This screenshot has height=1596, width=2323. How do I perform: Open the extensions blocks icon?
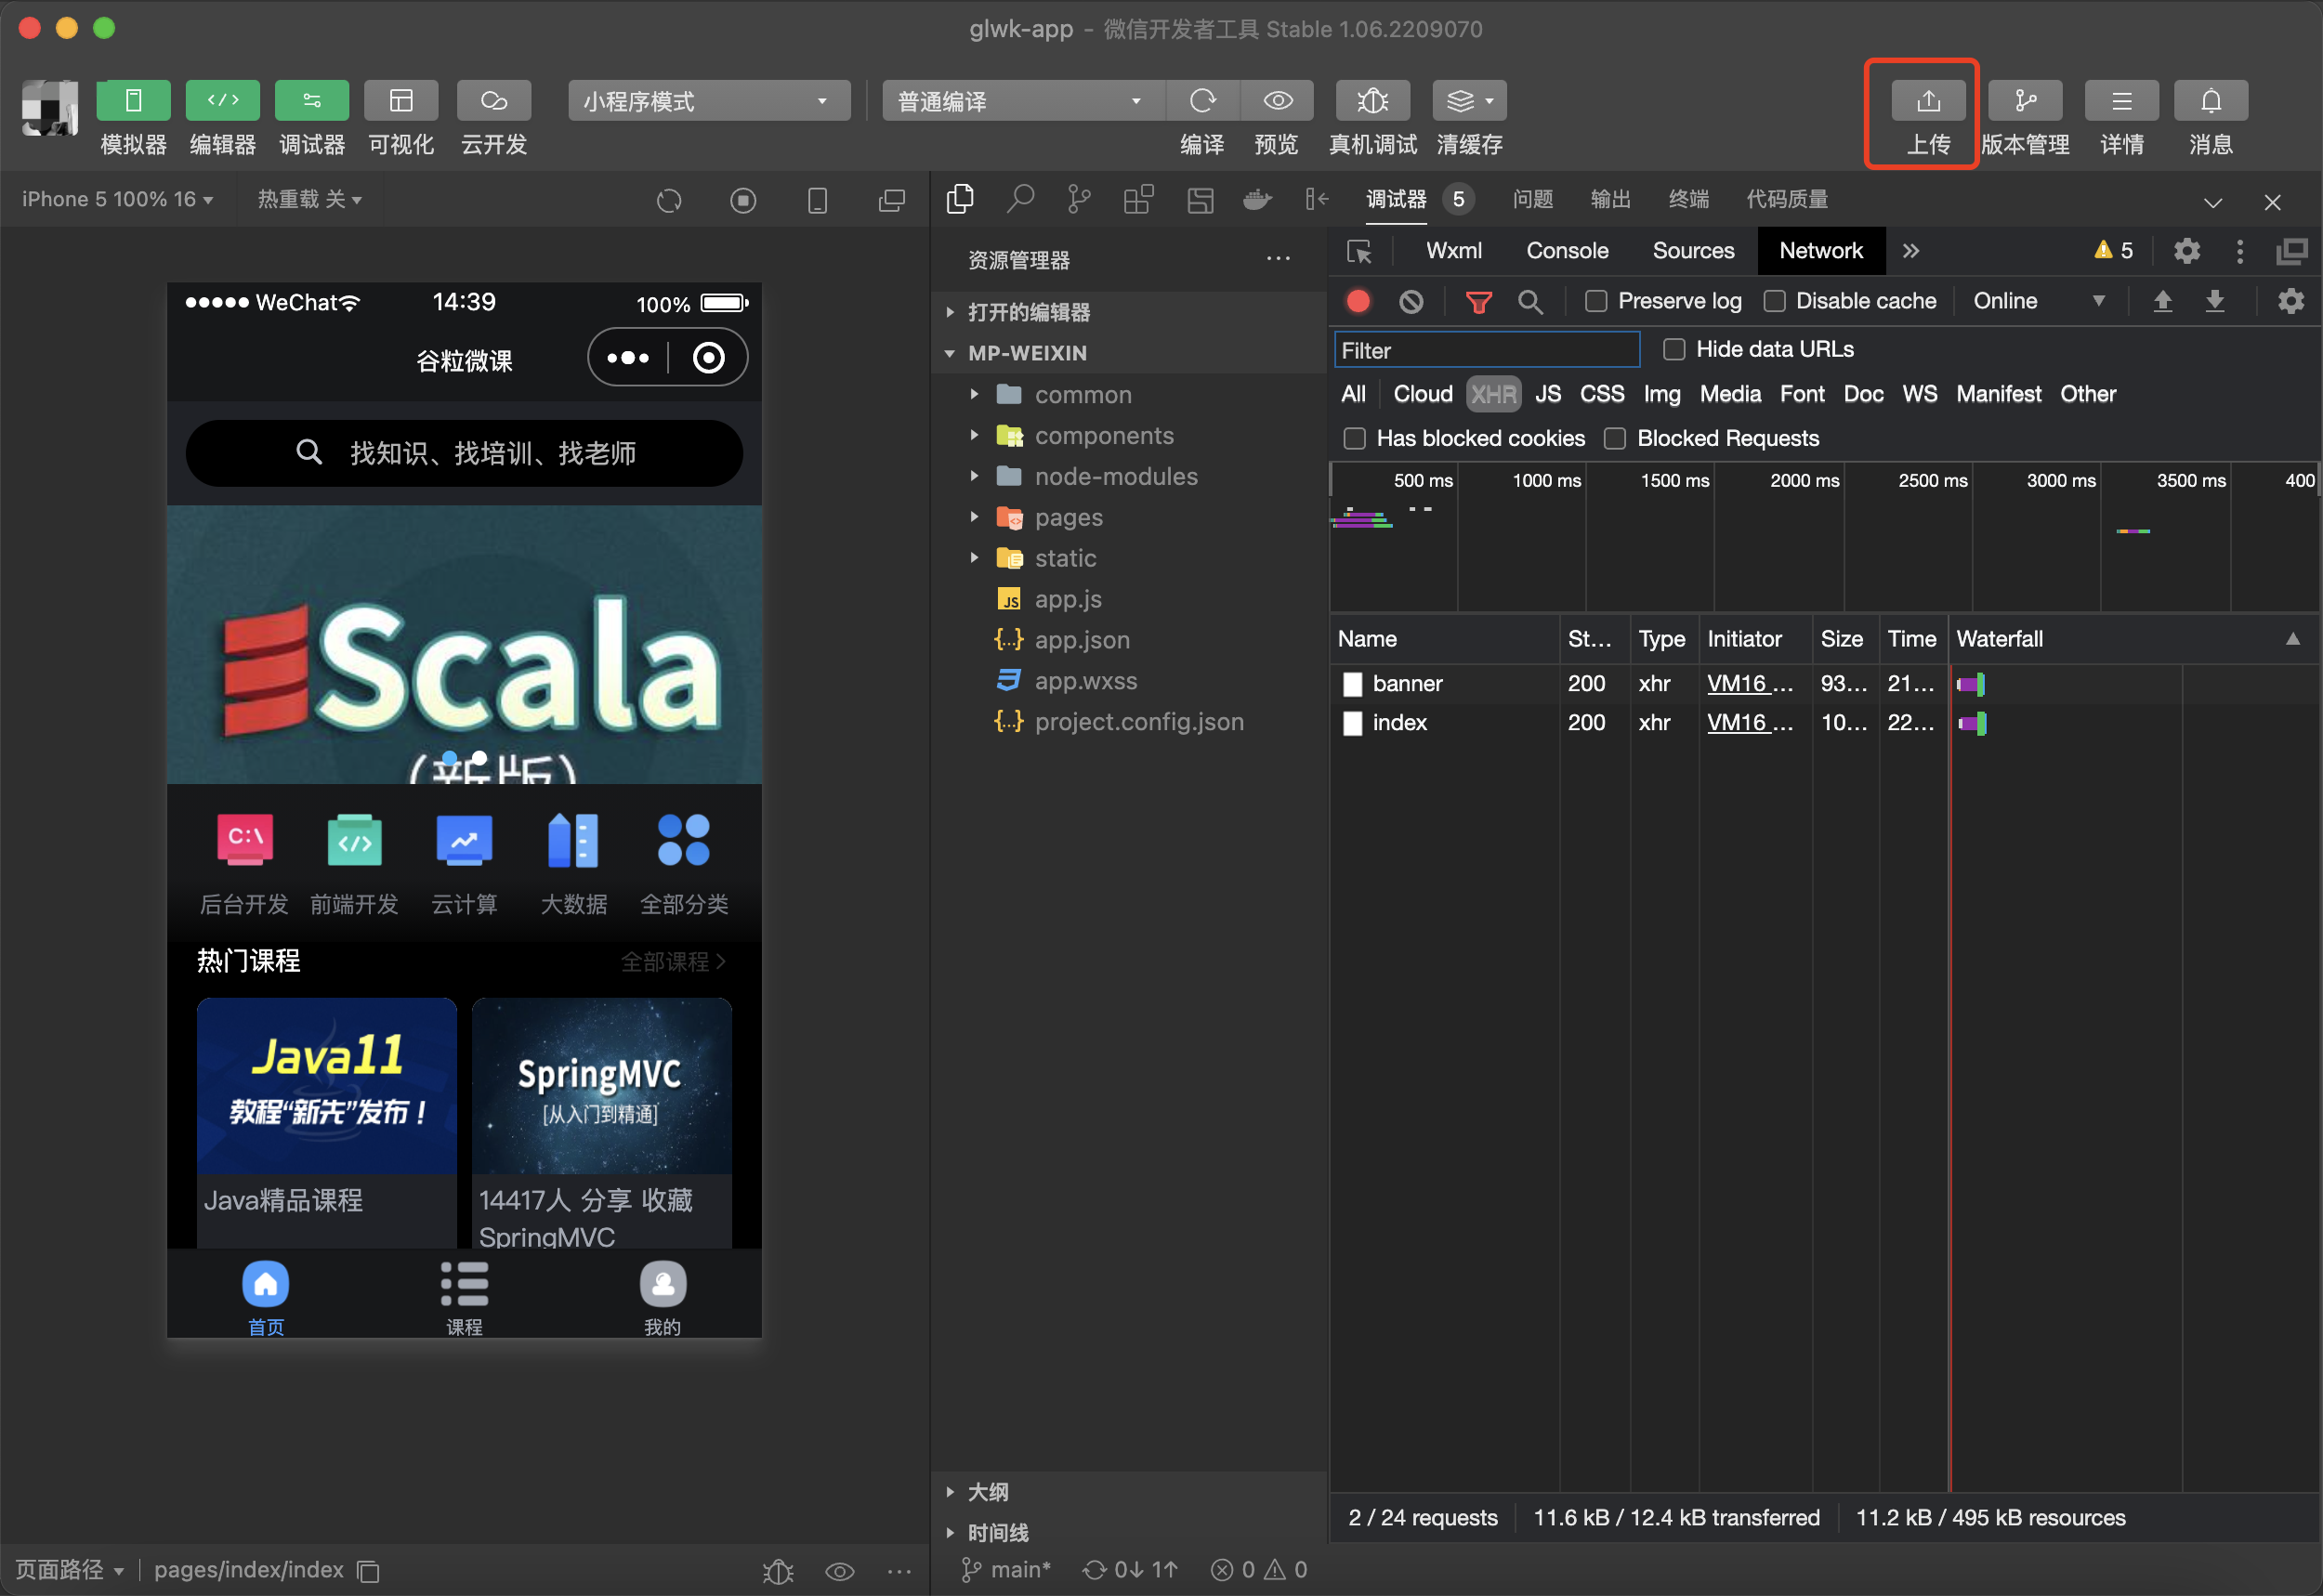pos(1138,199)
